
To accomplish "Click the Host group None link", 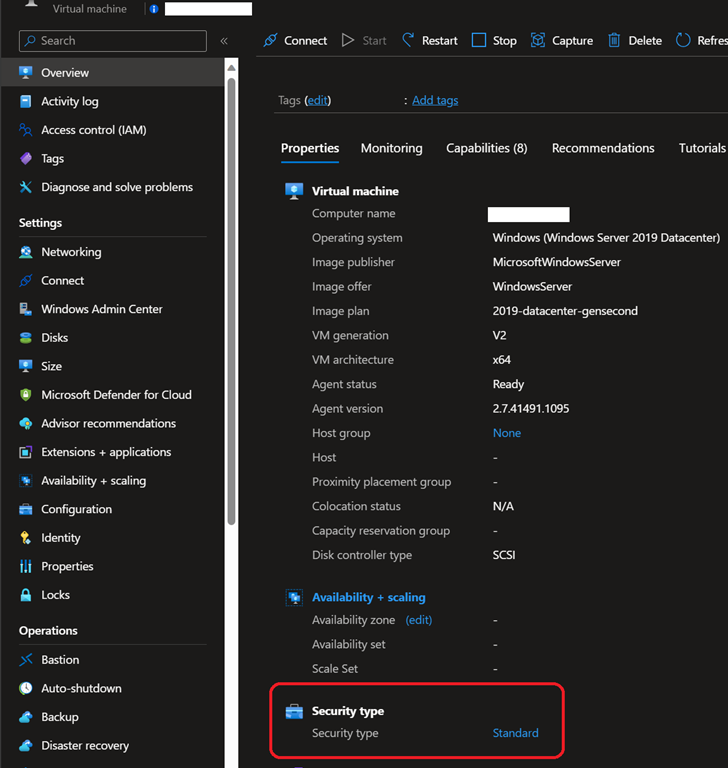I will click(506, 433).
